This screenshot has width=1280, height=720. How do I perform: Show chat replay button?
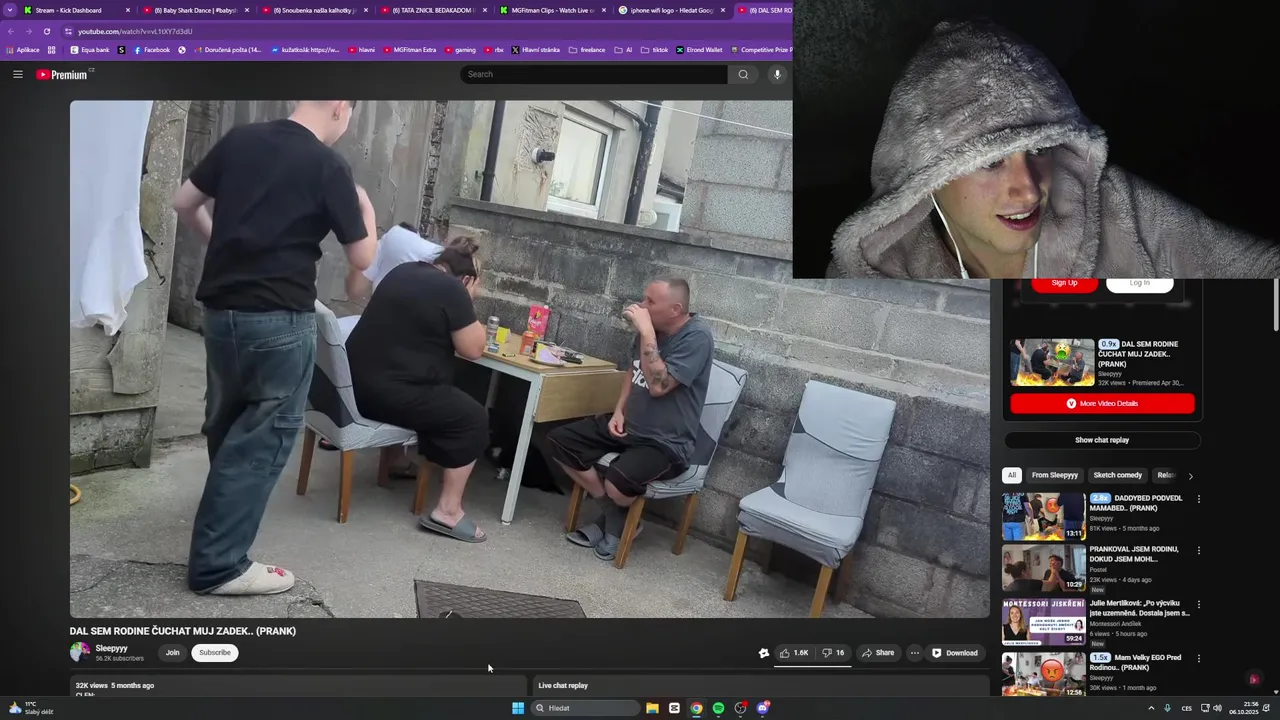[x=1102, y=440]
